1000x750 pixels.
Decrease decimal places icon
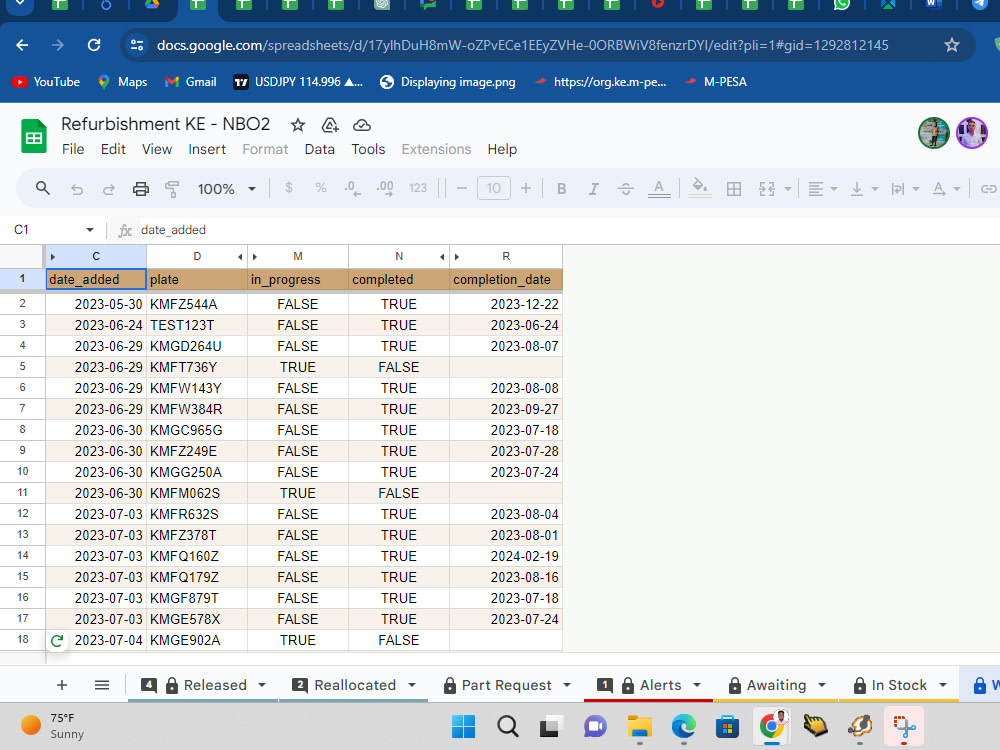pos(352,188)
